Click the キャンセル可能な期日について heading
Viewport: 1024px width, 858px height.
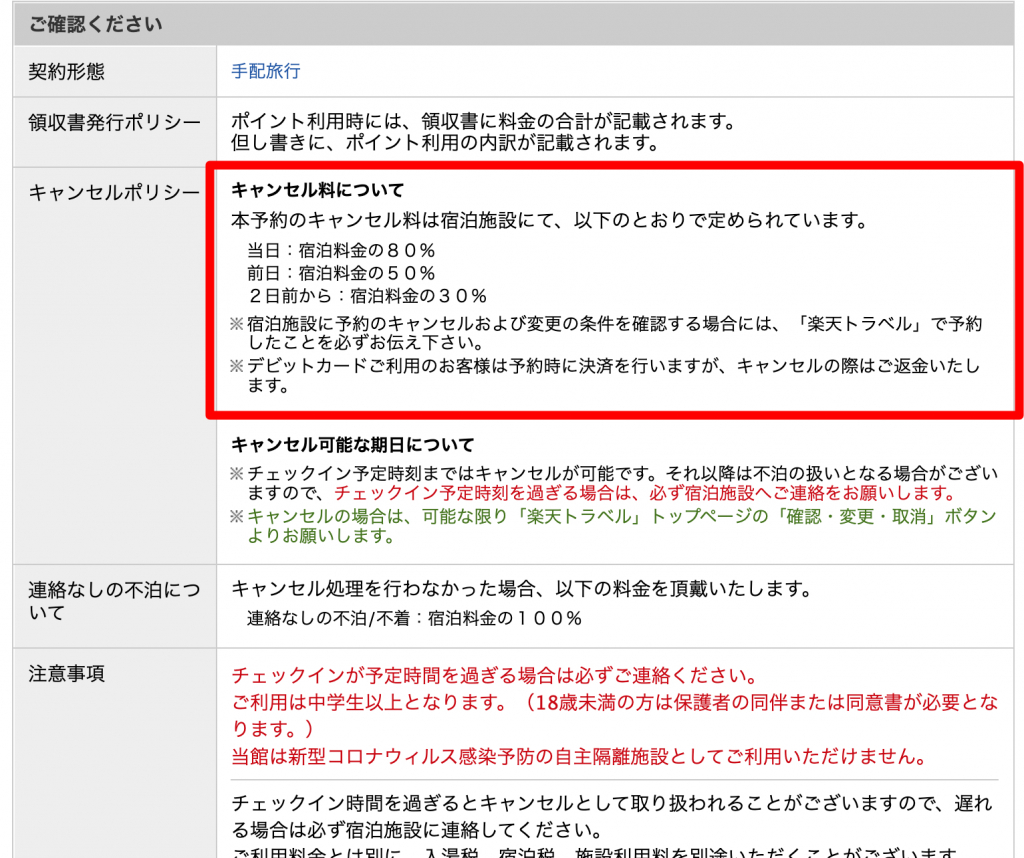coord(352,444)
